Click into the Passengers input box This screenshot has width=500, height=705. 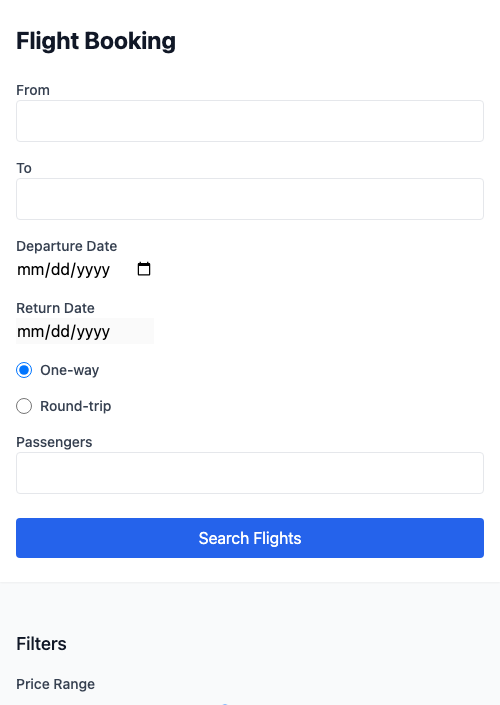coord(250,473)
